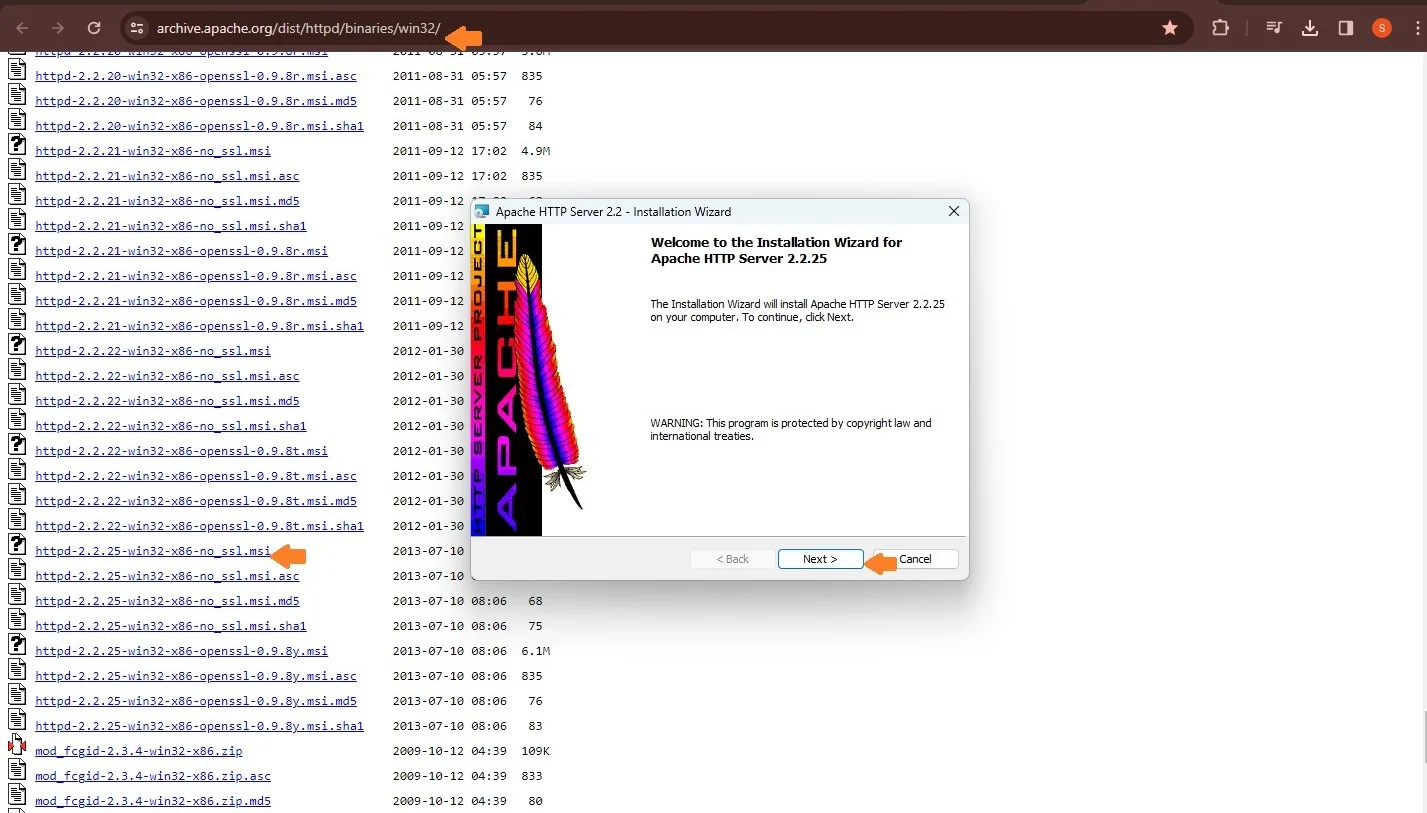1427x813 pixels.
Task: Click text icon beside httpd-2.2.22-win32-x86-no_ssl.msi.sha1
Action: coord(17,420)
